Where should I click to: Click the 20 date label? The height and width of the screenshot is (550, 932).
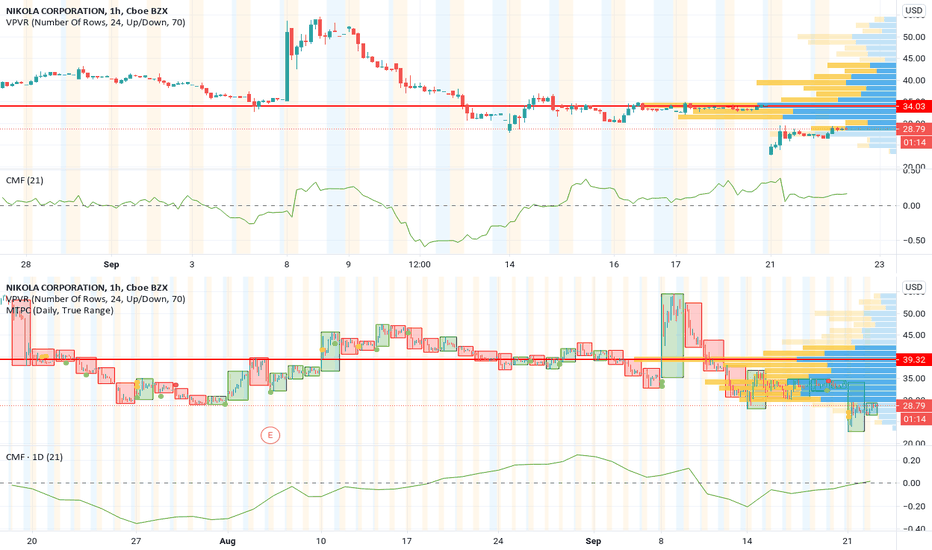(32, 541)
